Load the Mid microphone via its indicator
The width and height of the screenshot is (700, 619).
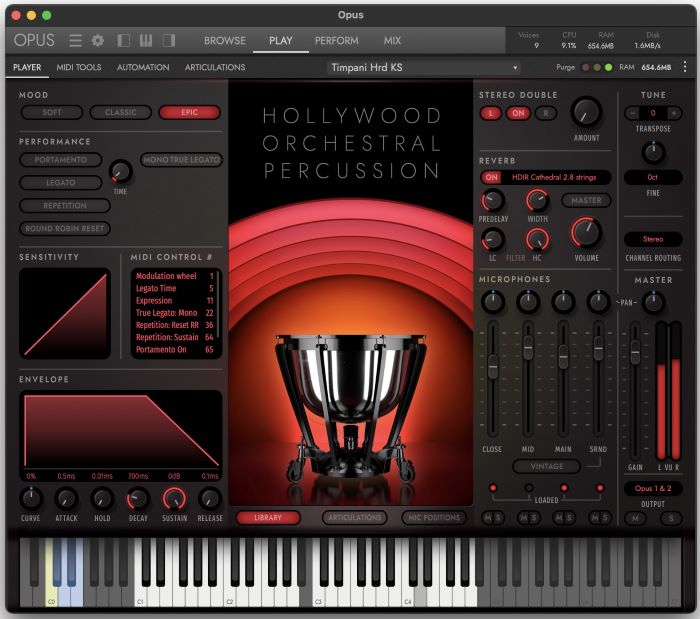(x=528, y=488)
